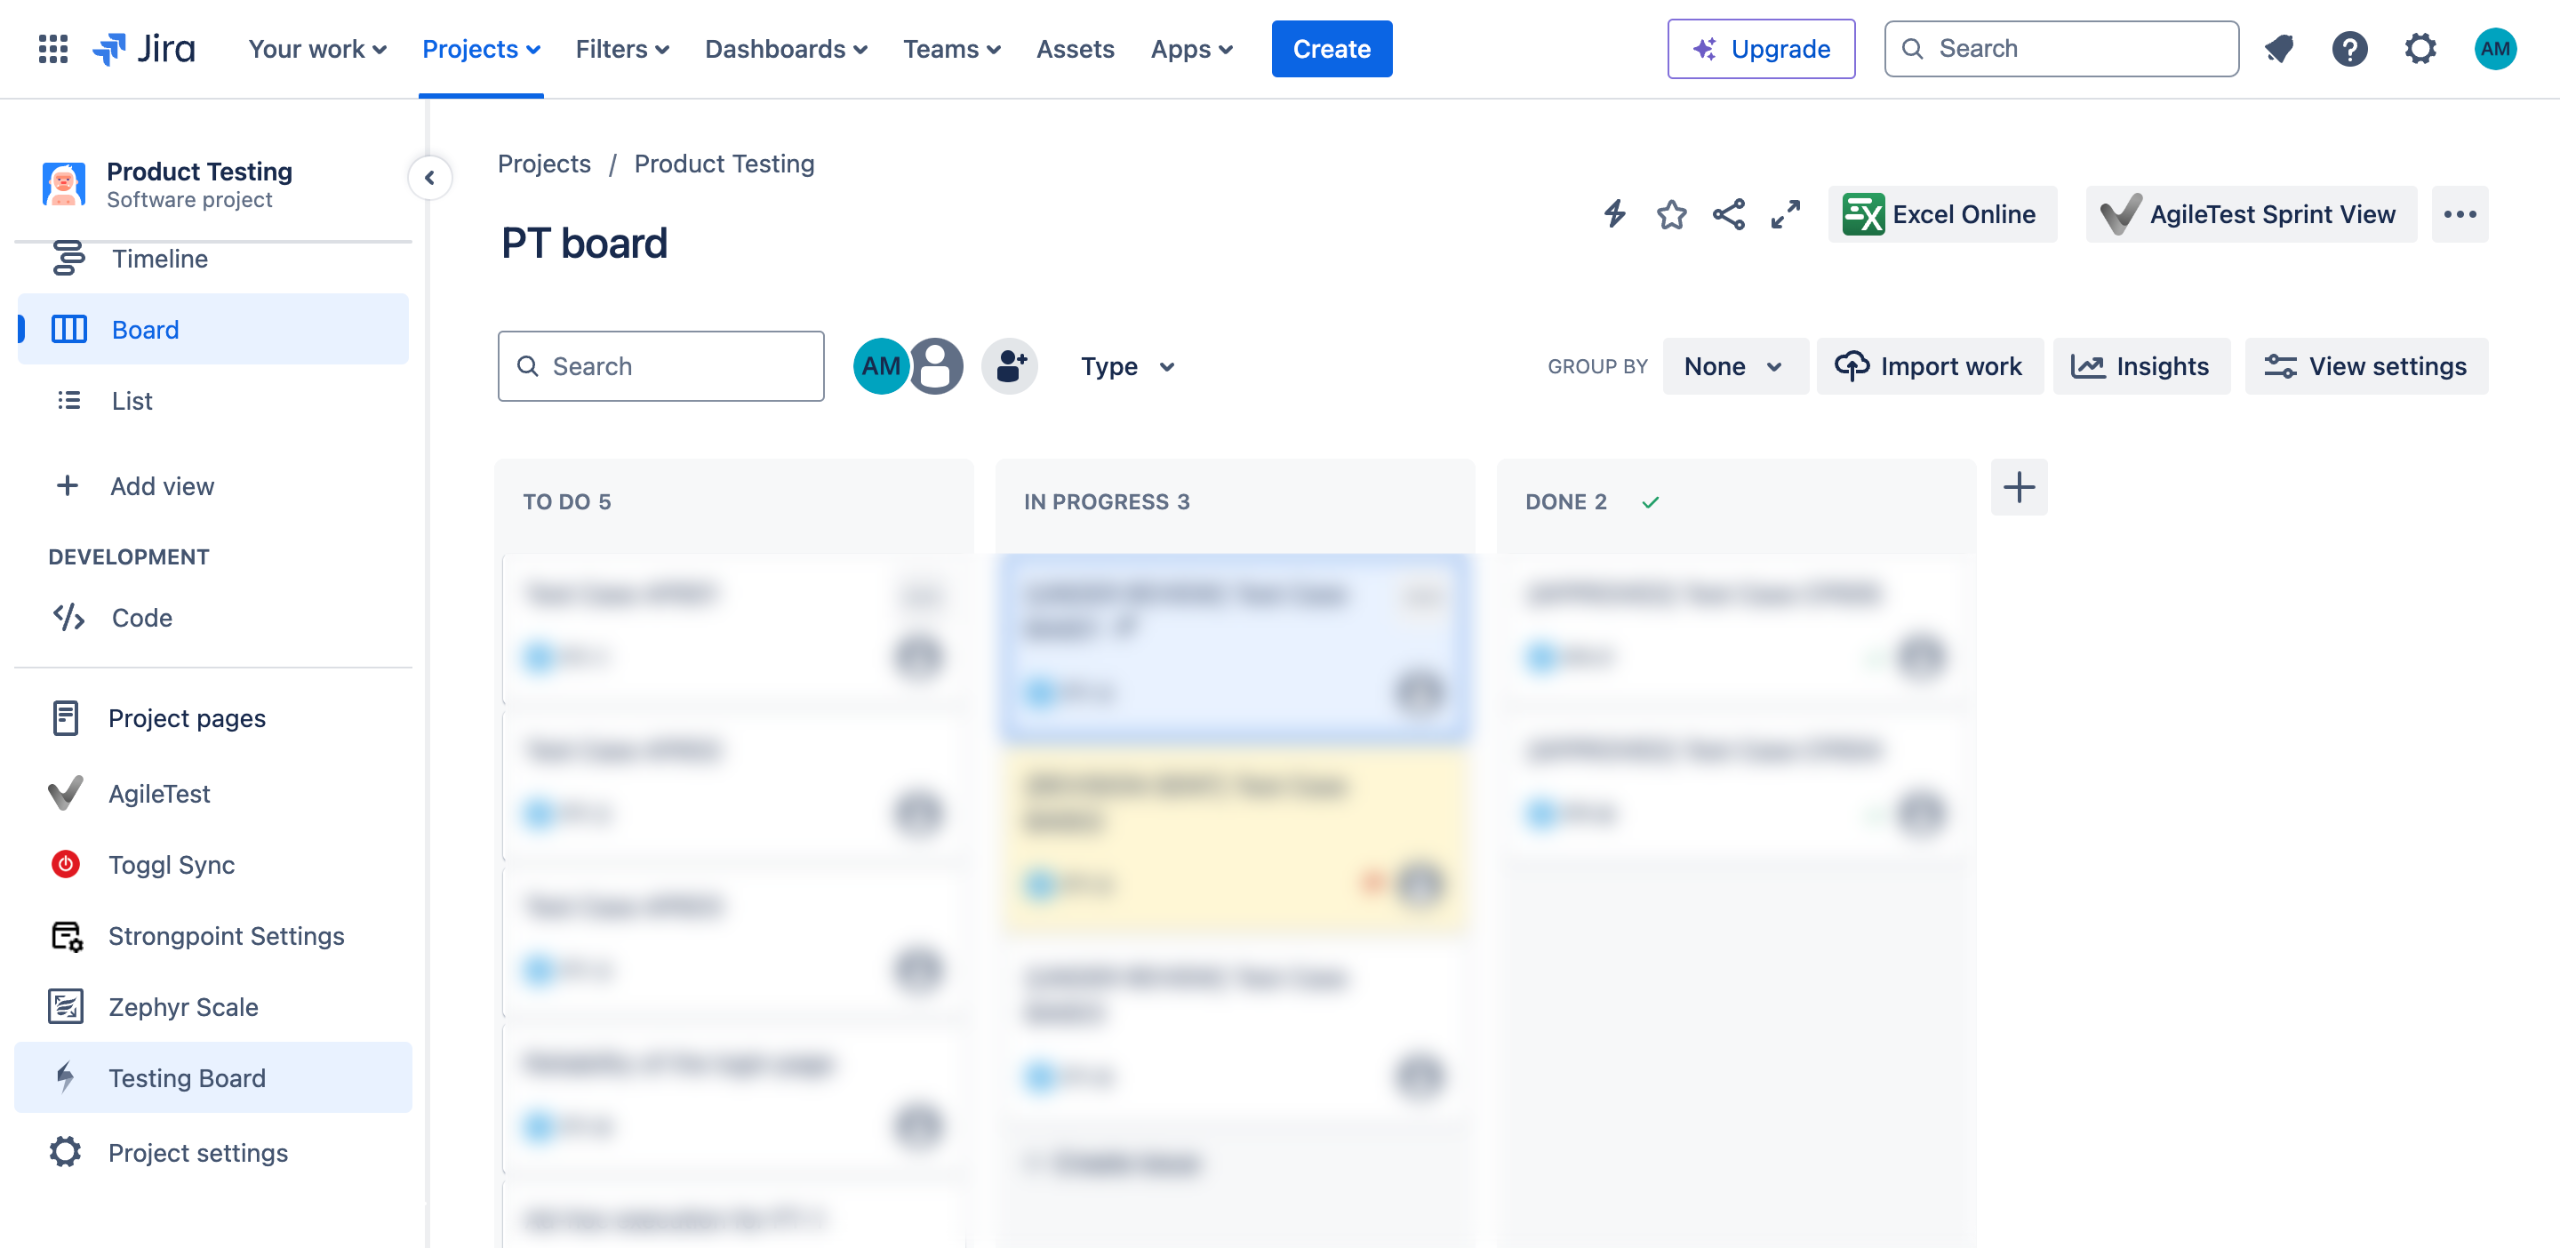Filter board by AM avatar
2560x1248 pixels.
880,366
